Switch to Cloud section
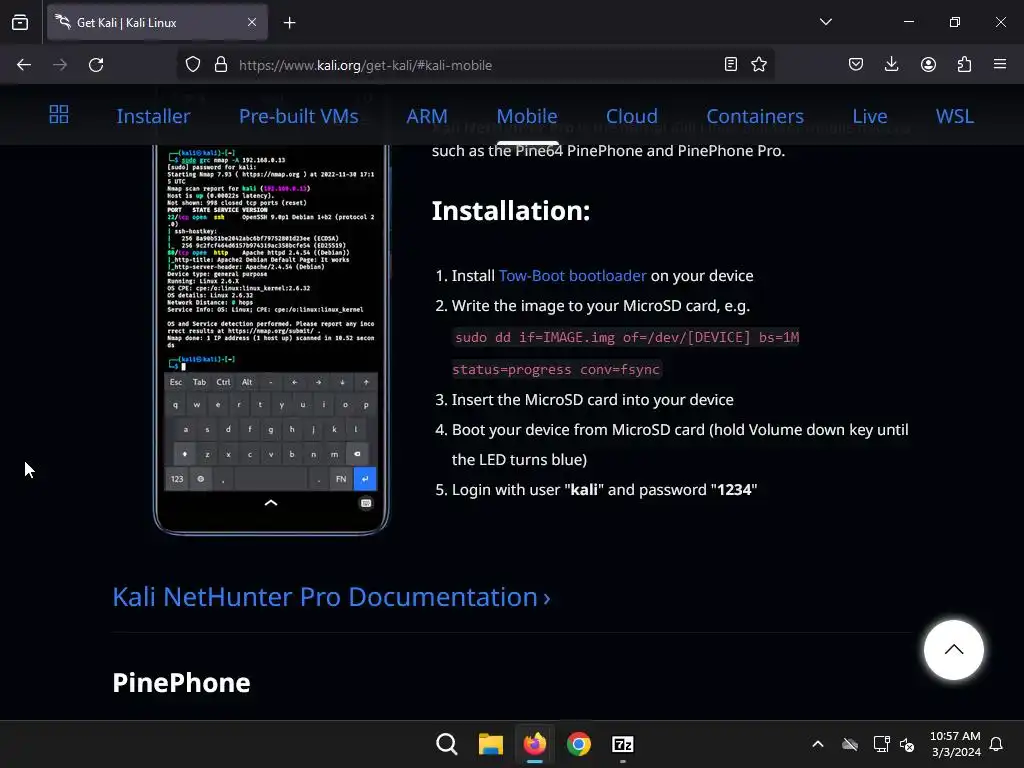The height and width of the screenshot is (768, 1024). tap(632, 116)
